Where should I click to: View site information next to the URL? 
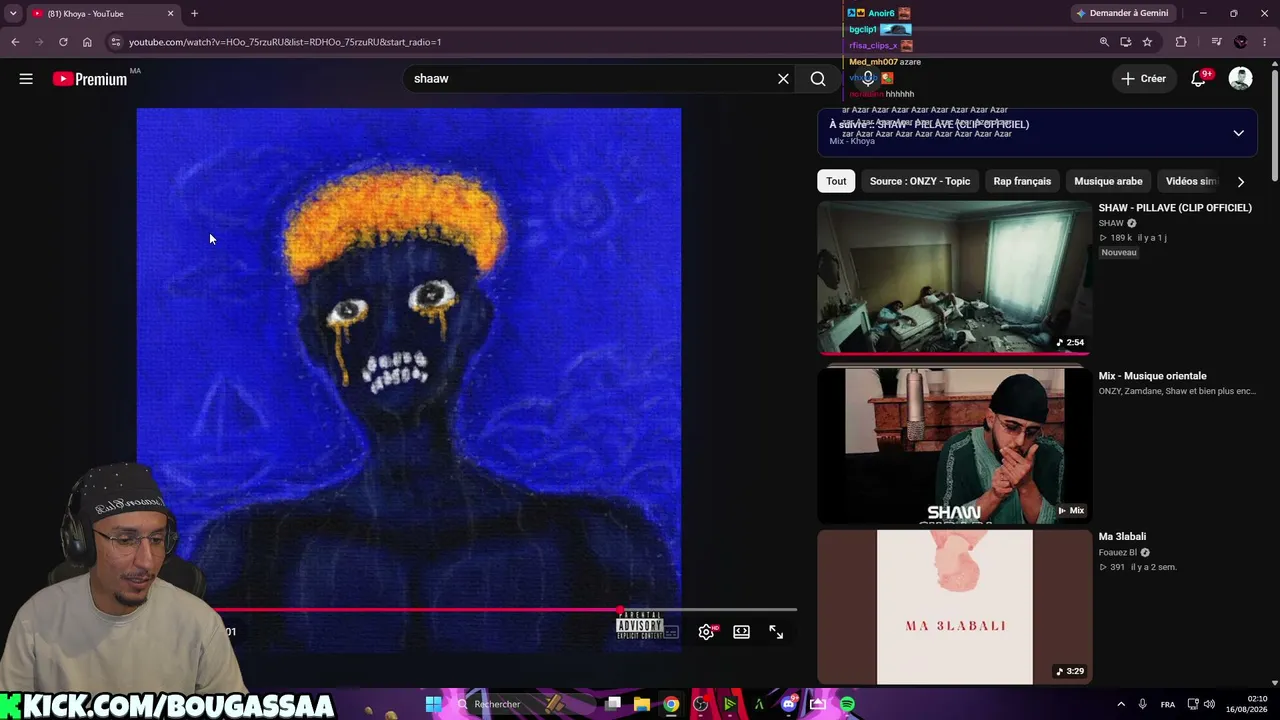[x=115, y=42]
